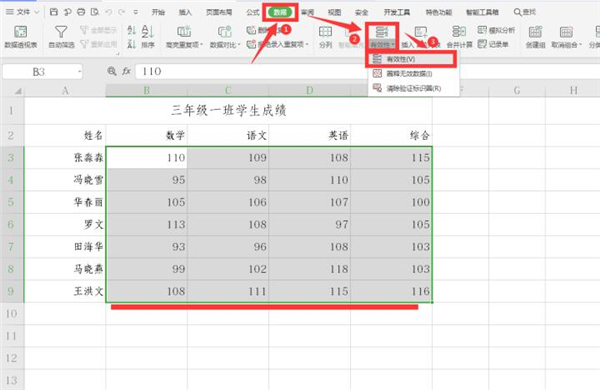Click cell with value 118 in 马晓淼 row

pos(310,269)
